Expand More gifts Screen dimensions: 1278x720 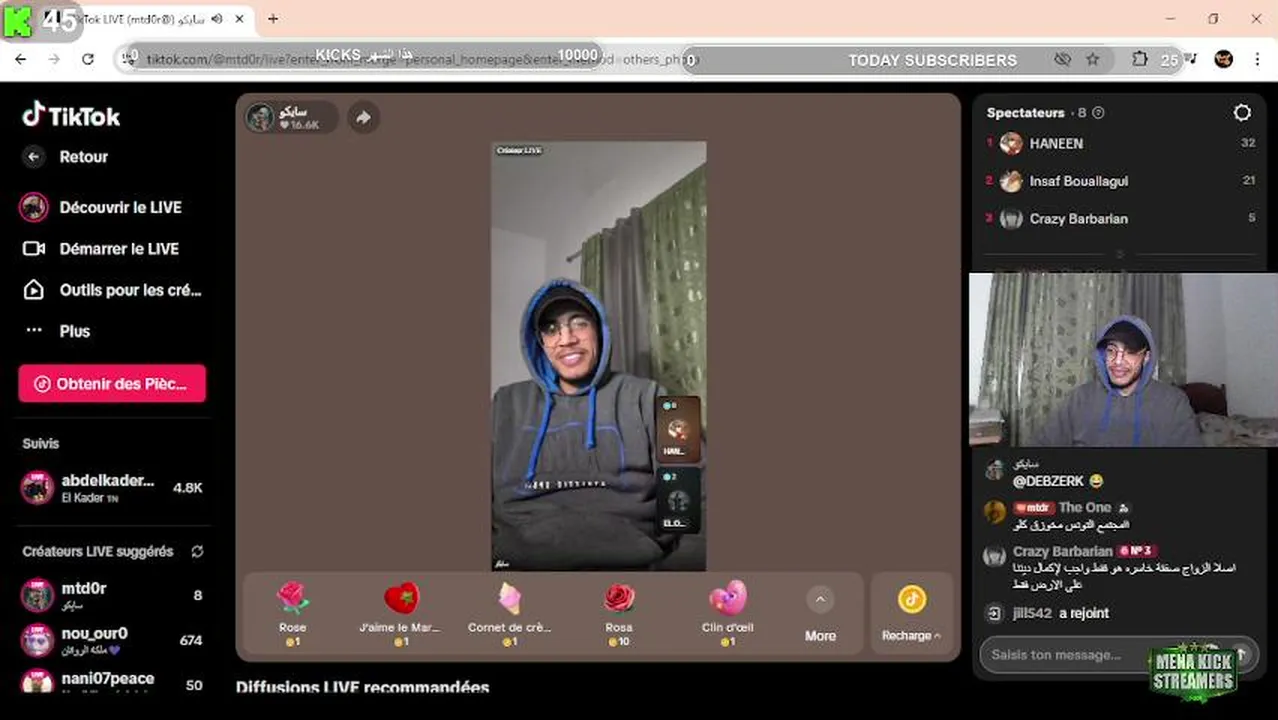pyautogui.click(x=820, y=614)
